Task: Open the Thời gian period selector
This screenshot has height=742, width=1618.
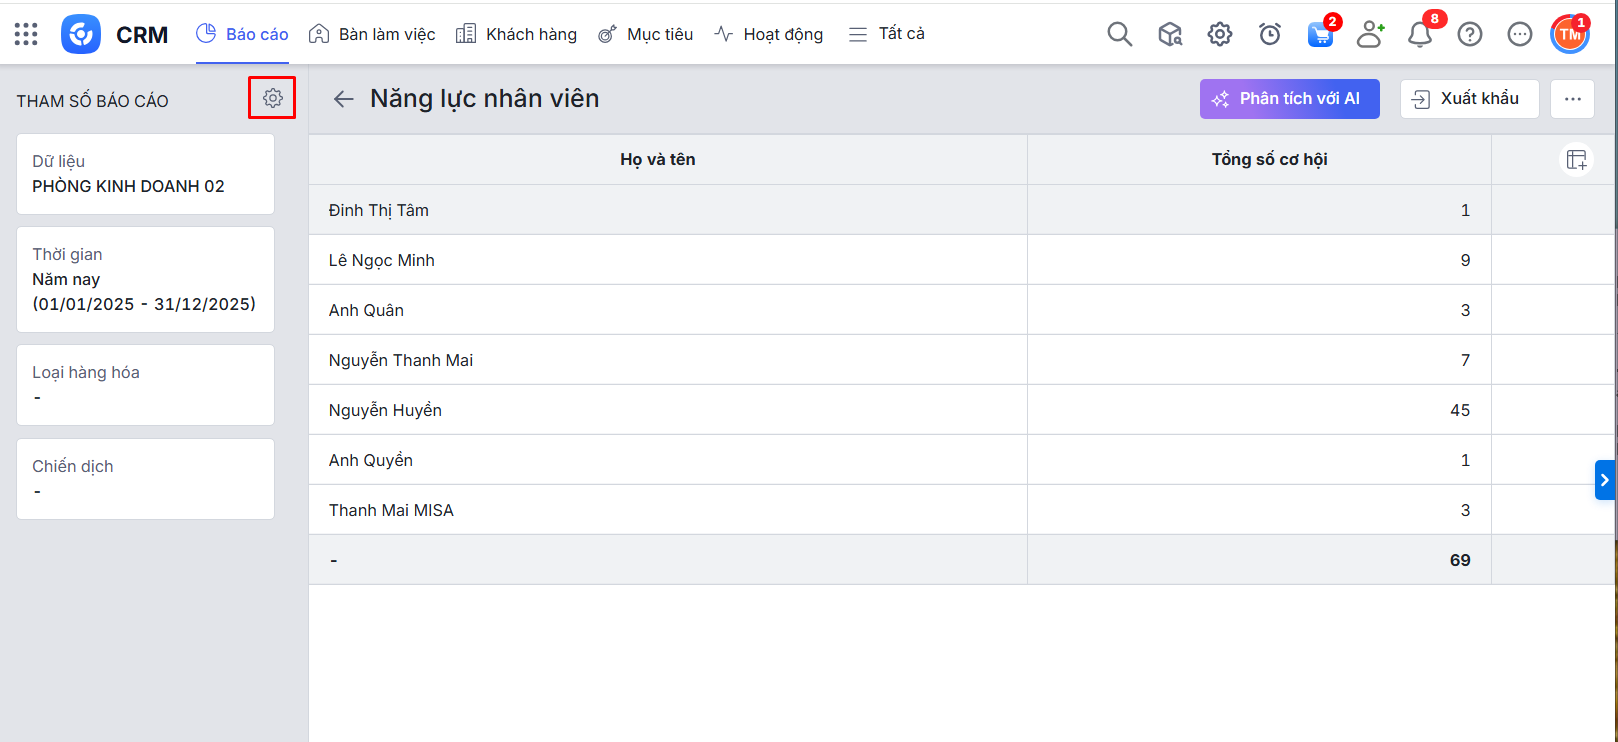Action: point(145,279)
